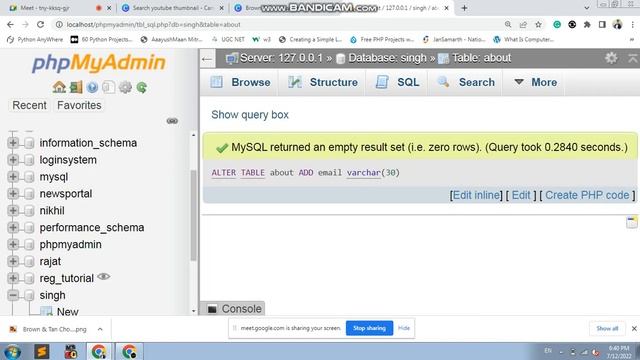
Task: Click the link chain icon in navigation
Action: (172, 121)
